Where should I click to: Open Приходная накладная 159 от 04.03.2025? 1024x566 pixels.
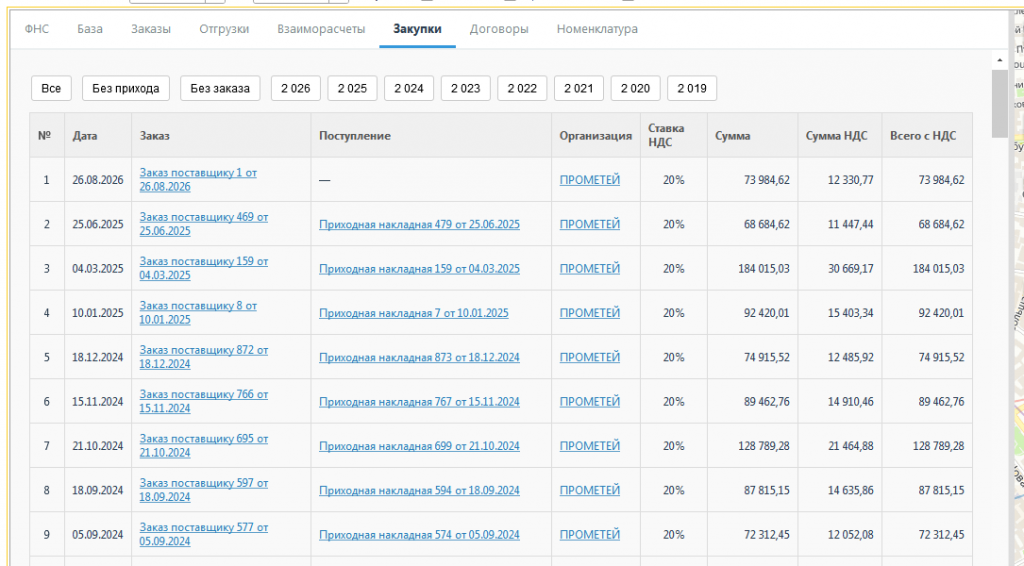(x=419, y=268)
